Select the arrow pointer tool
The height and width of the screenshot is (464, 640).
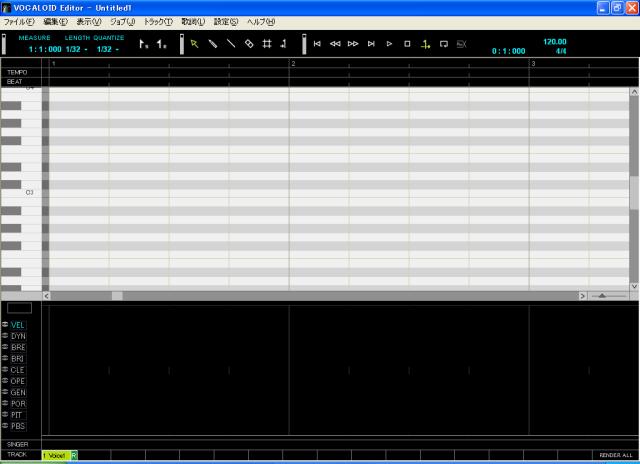point(194,44)
